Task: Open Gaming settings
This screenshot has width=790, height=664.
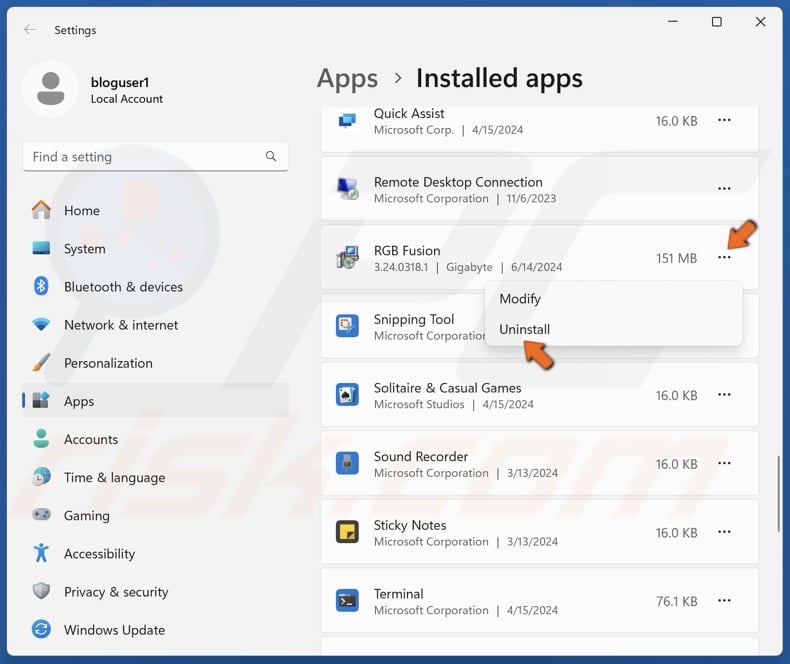Action: click(x=156, y=515)
